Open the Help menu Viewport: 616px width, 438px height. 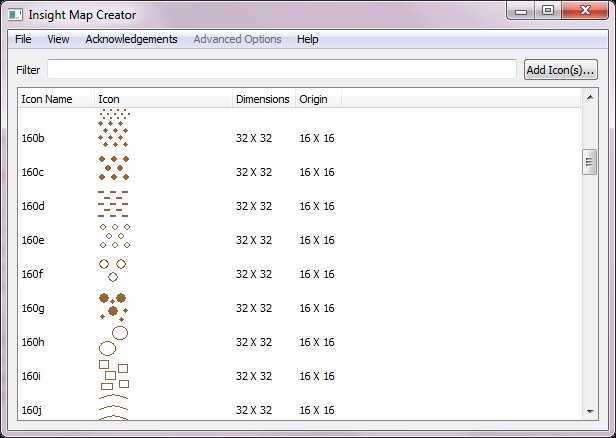pos(308,39)
